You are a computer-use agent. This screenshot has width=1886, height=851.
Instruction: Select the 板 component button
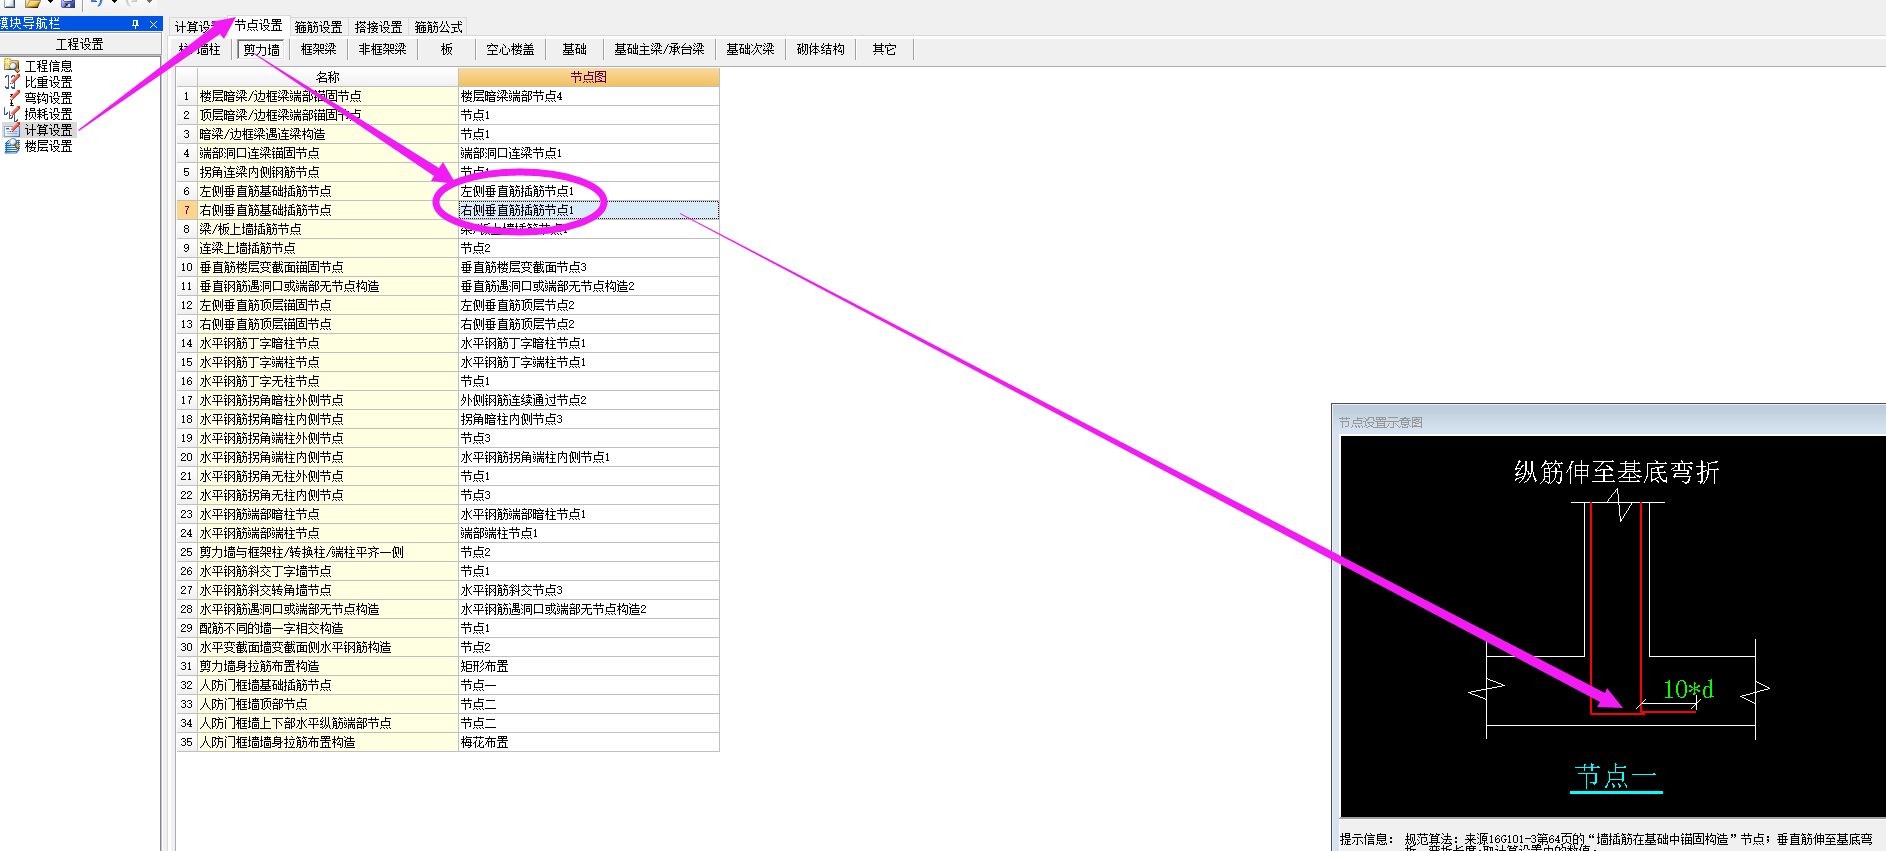tap(446, 49)
